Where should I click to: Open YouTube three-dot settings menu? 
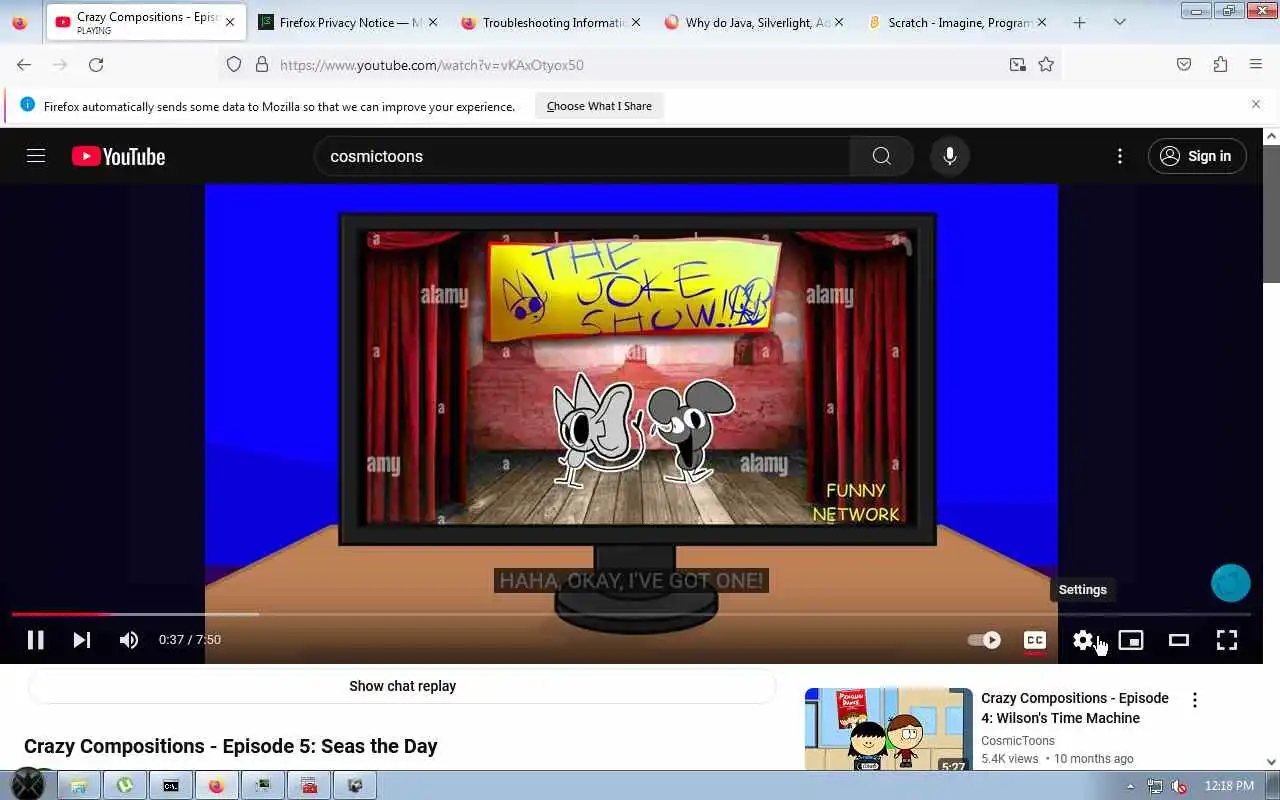coord(1120,156)
